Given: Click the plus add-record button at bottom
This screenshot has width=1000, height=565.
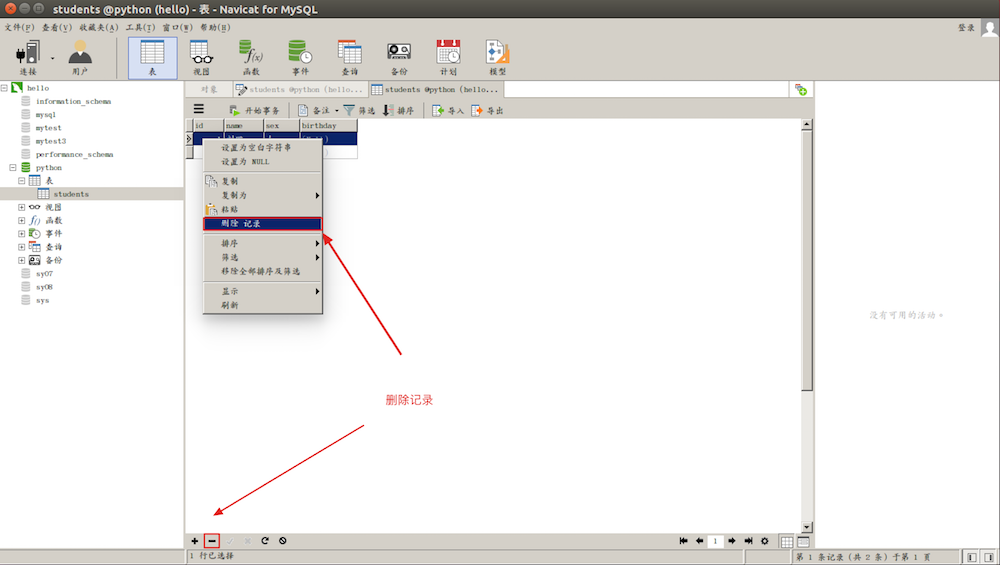Looking at the screenshot, I should pyautogui.click(x=194, y=541).
